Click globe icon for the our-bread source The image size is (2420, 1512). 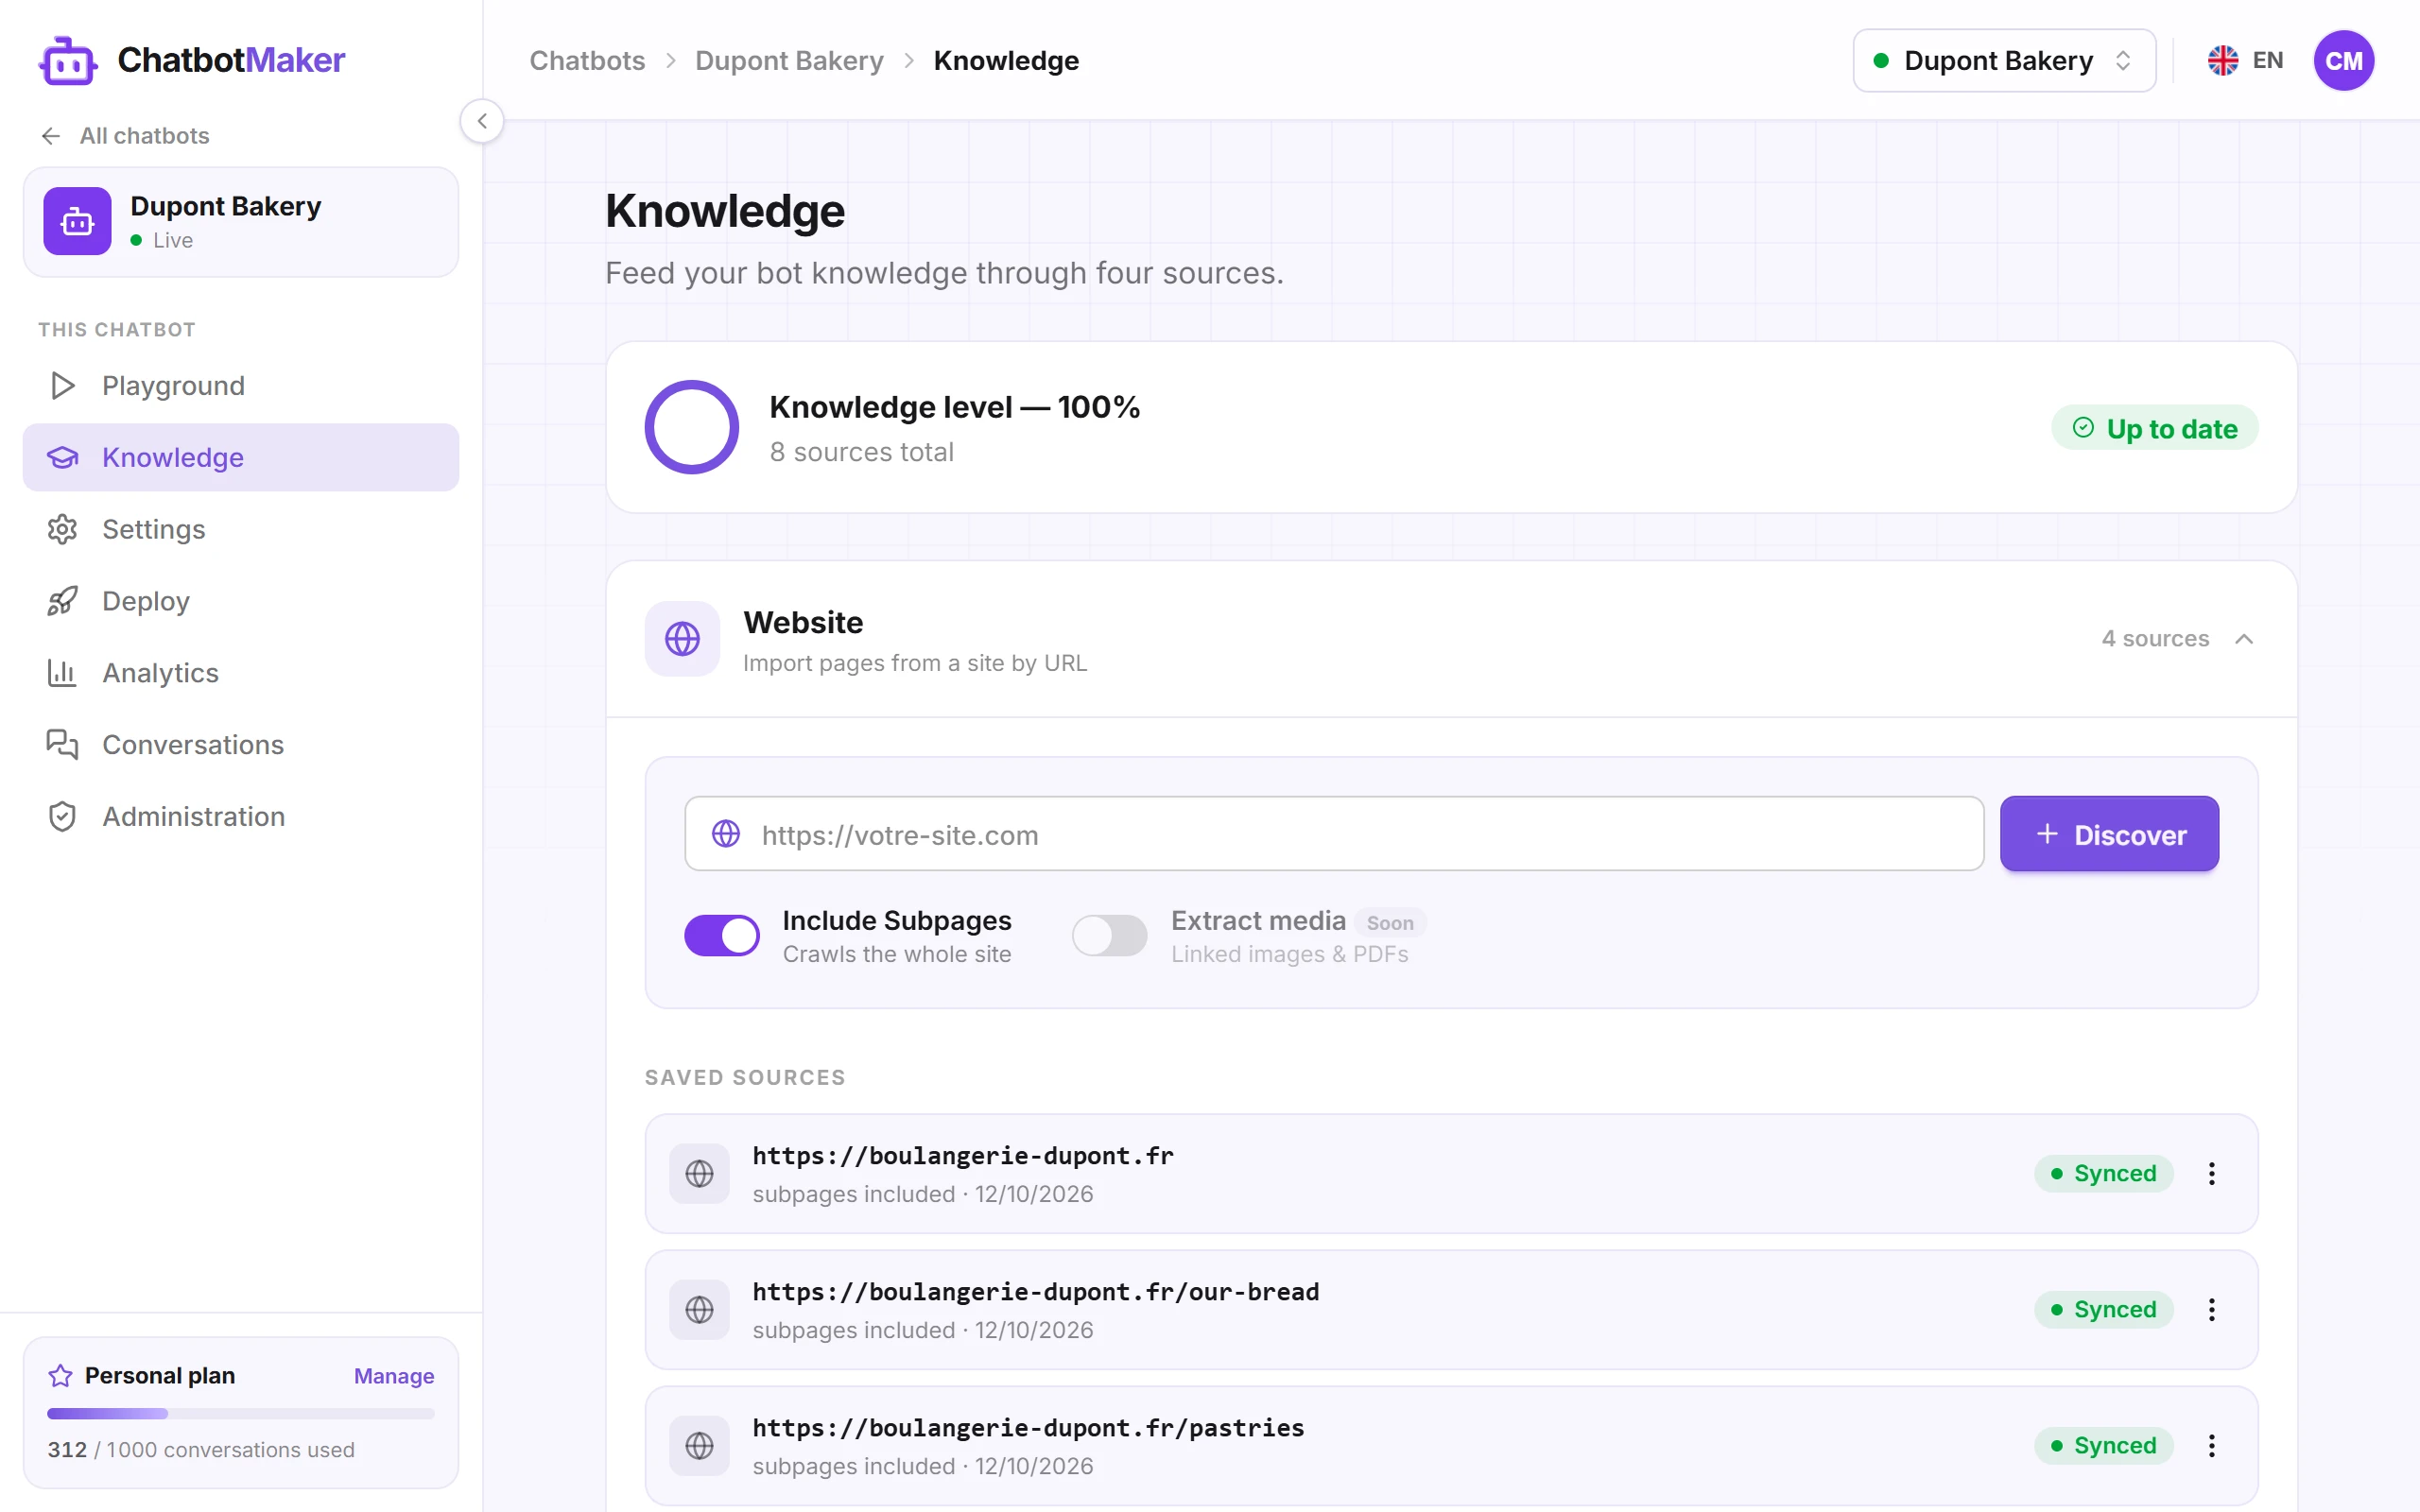[x=699, y=1309]
